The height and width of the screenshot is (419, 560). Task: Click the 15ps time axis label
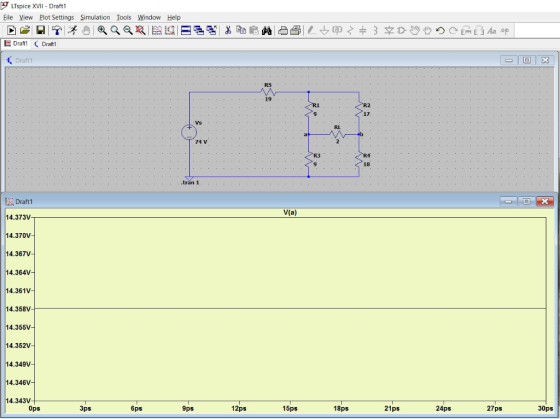(290, 408)
